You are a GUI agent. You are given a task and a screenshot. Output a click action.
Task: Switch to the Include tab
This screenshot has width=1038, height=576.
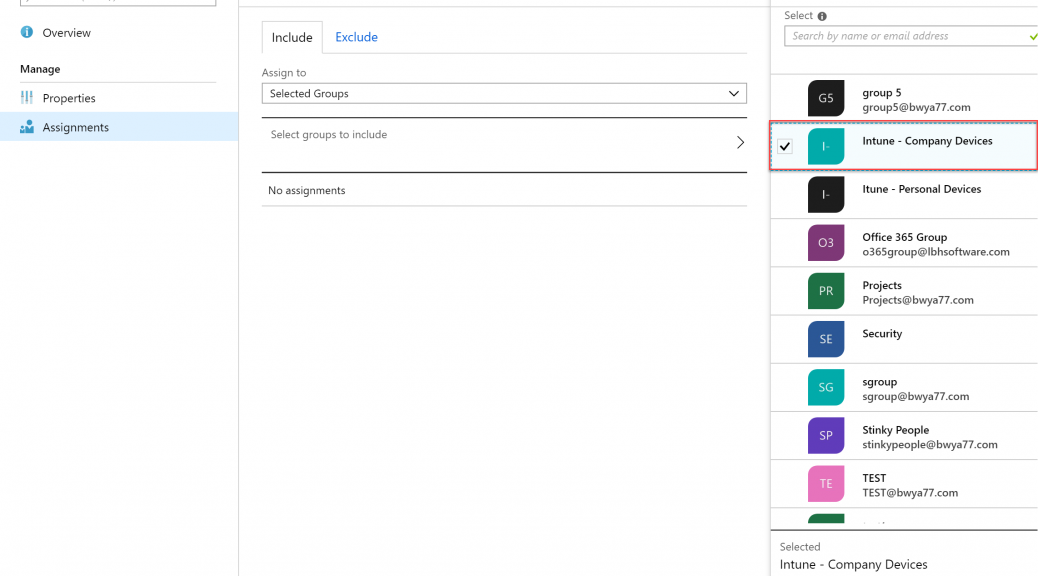[292, 37]
